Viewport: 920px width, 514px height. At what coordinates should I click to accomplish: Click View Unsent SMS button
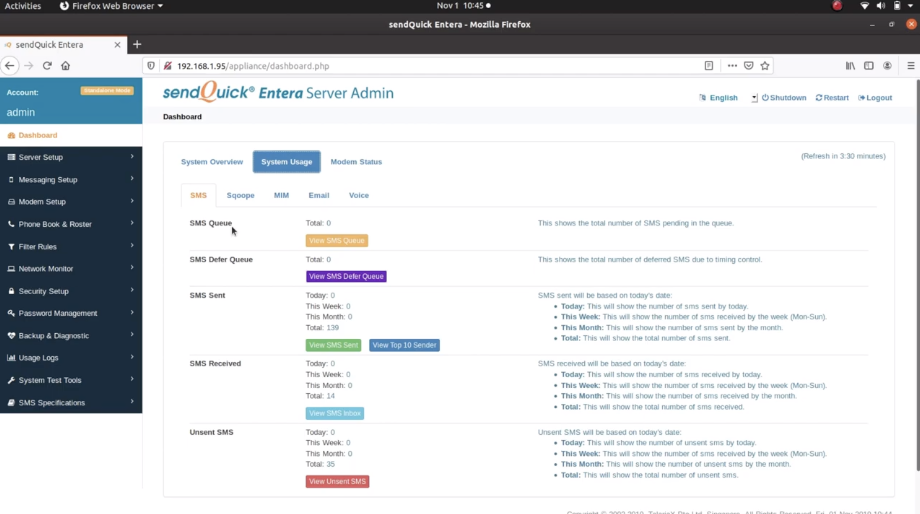[337, 482]
